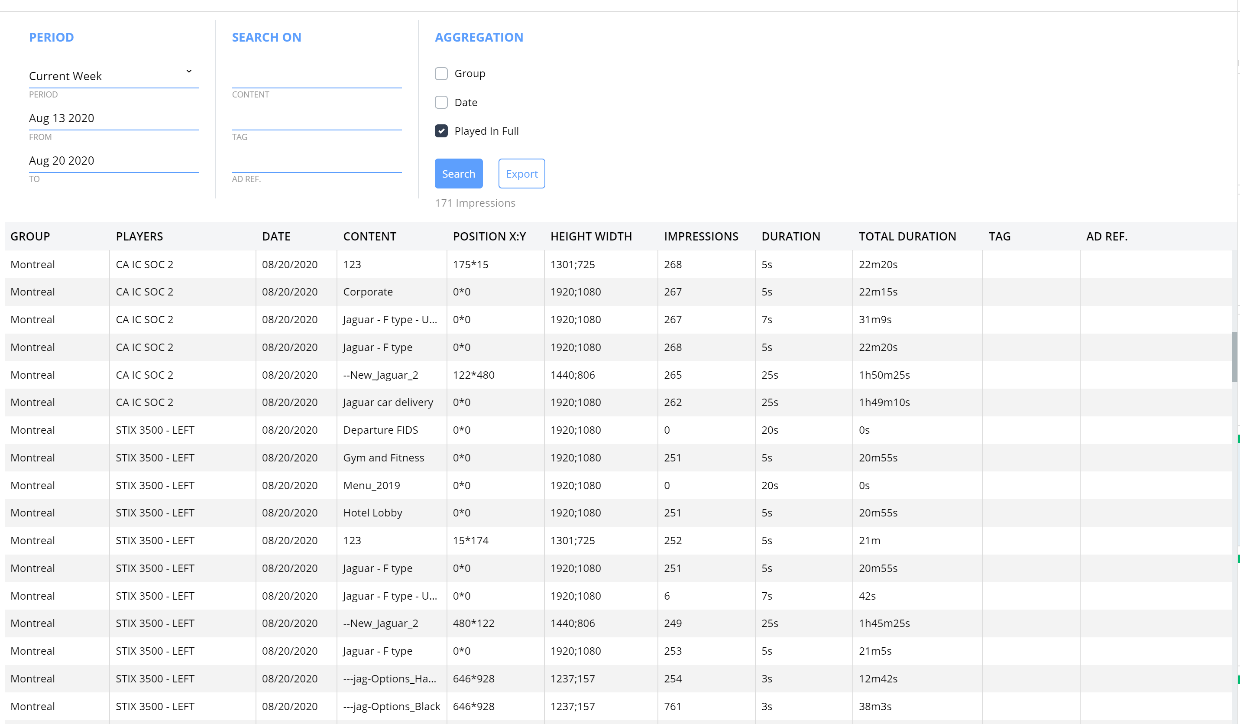Enable the Date aggregation checkbox

pos(441,102)
